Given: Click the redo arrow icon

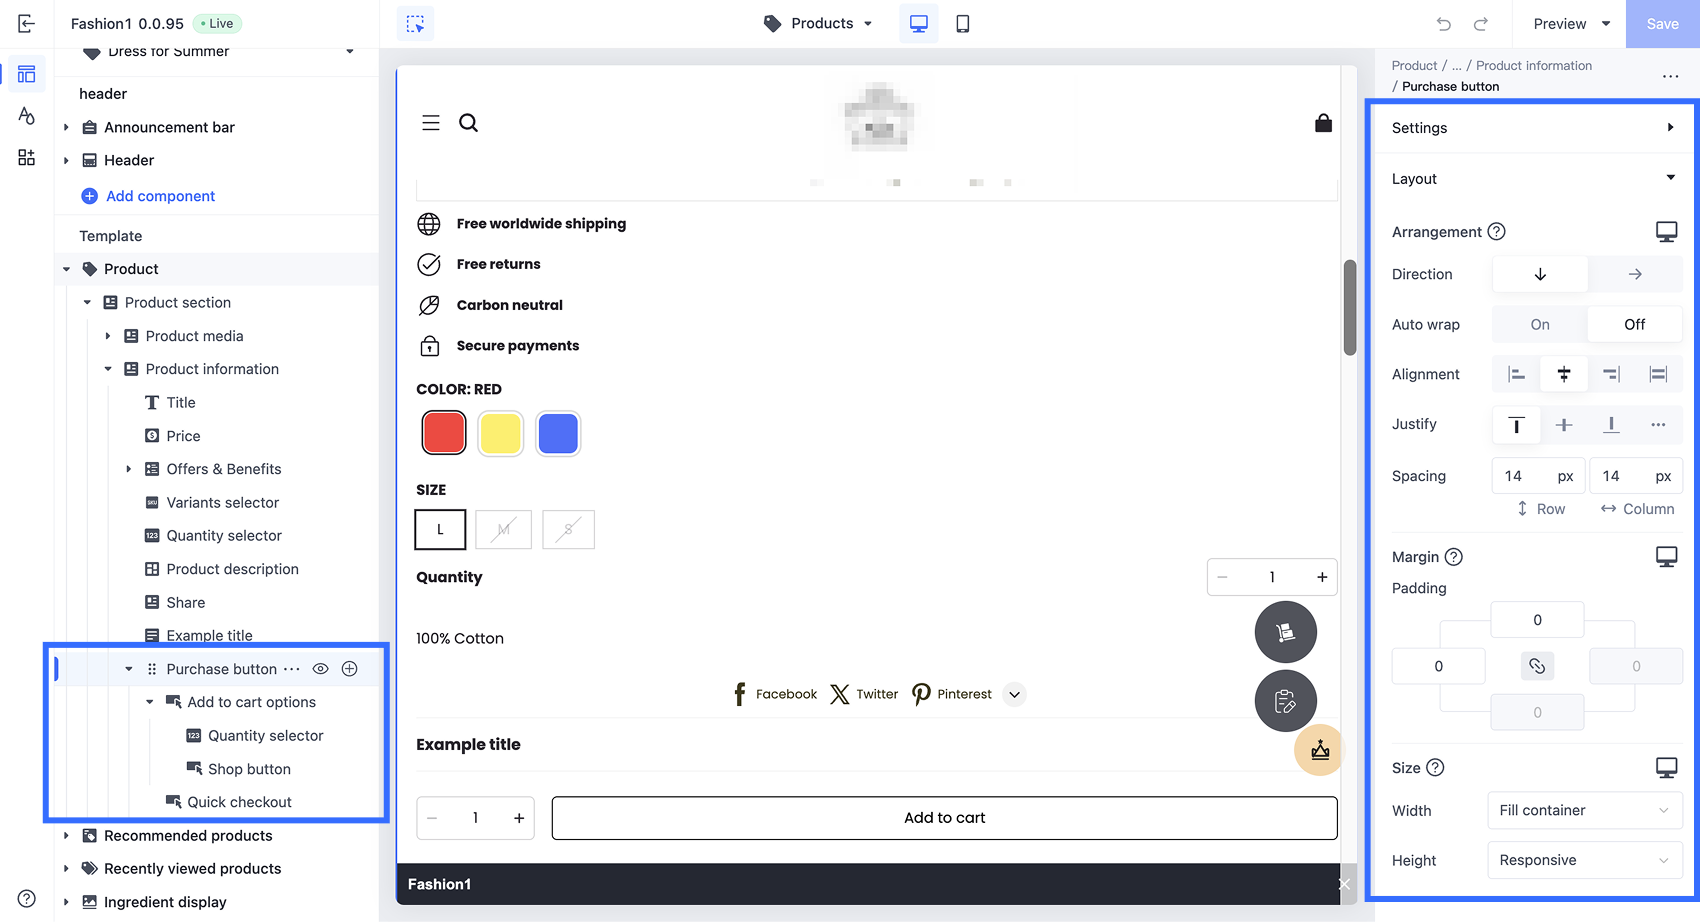Looking at the screenshot, I should pyautogui.click(x=1481, y=24).
